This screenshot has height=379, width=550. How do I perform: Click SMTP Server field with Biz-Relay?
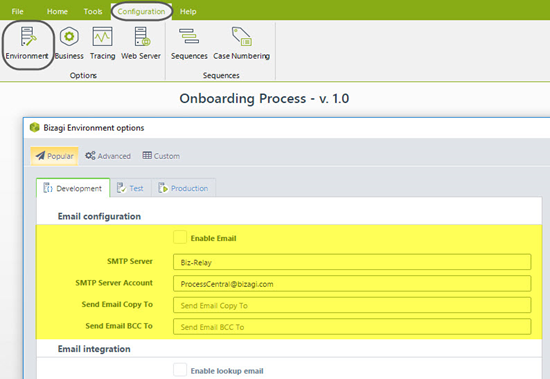352,262
